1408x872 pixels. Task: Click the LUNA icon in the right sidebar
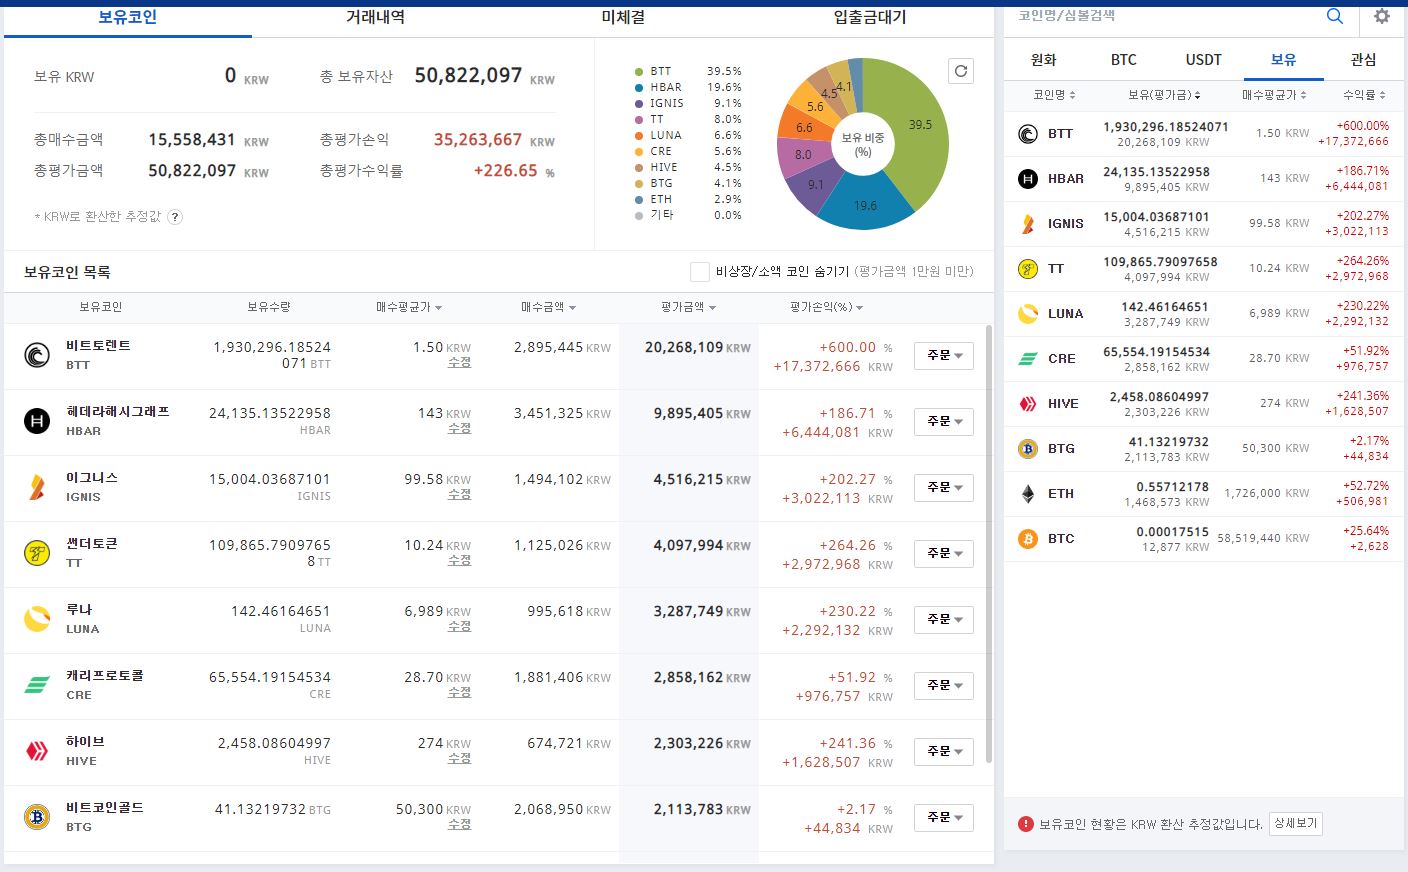pos(1028,314)
